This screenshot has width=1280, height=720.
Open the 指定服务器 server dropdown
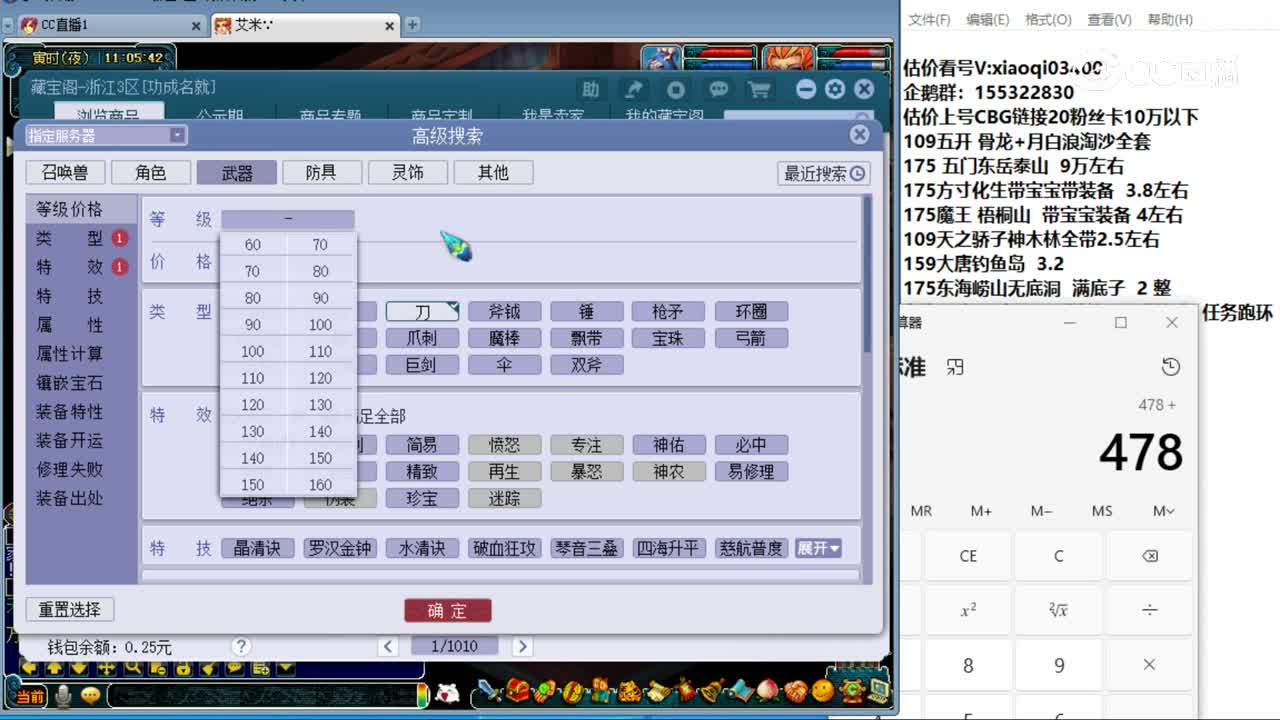click(178, 134)
